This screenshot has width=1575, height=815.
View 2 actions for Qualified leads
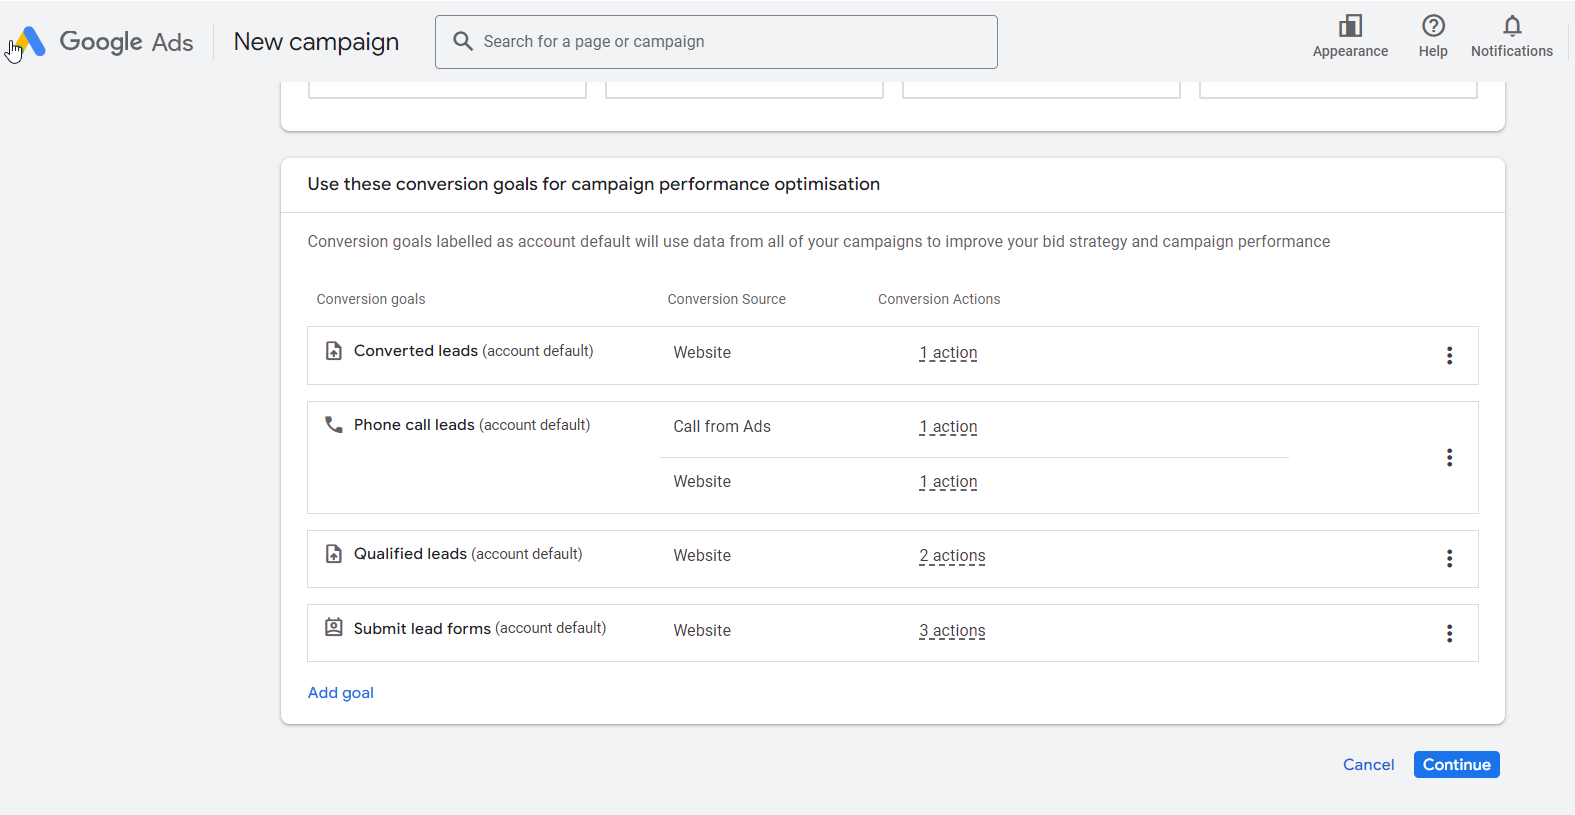coord(952,556)
